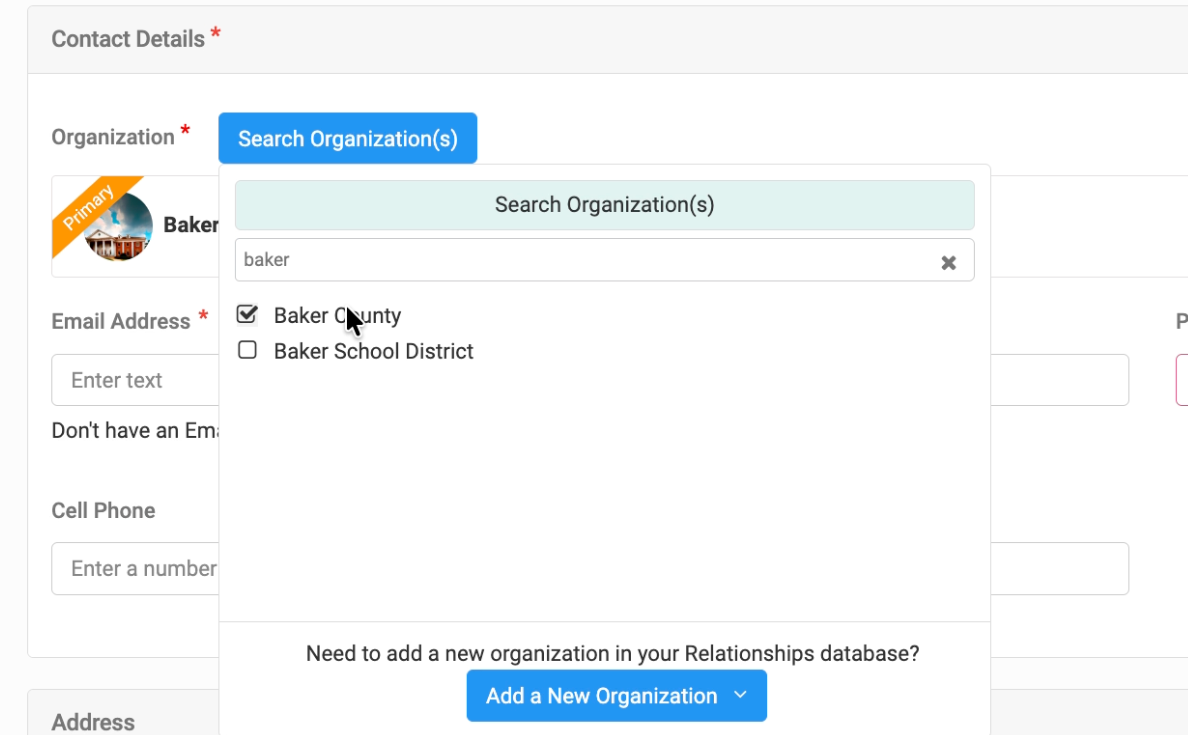
Task: Click the Organization field label
Action: pos(113,137)
